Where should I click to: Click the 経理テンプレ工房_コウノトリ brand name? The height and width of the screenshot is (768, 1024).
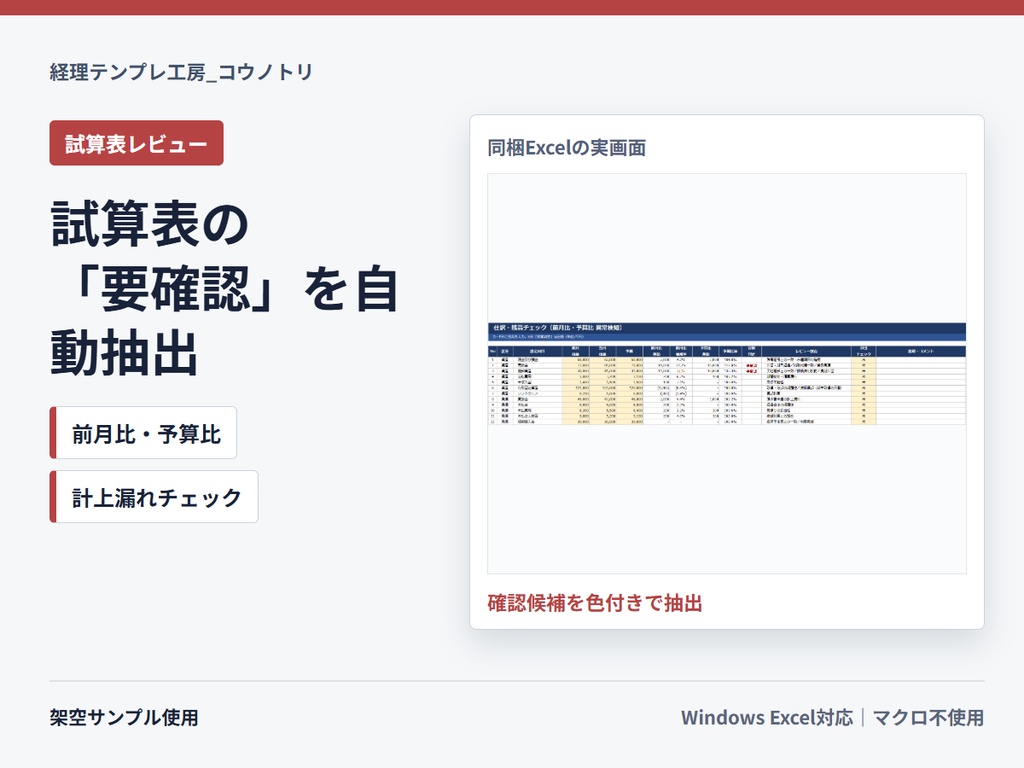[182, 72]
